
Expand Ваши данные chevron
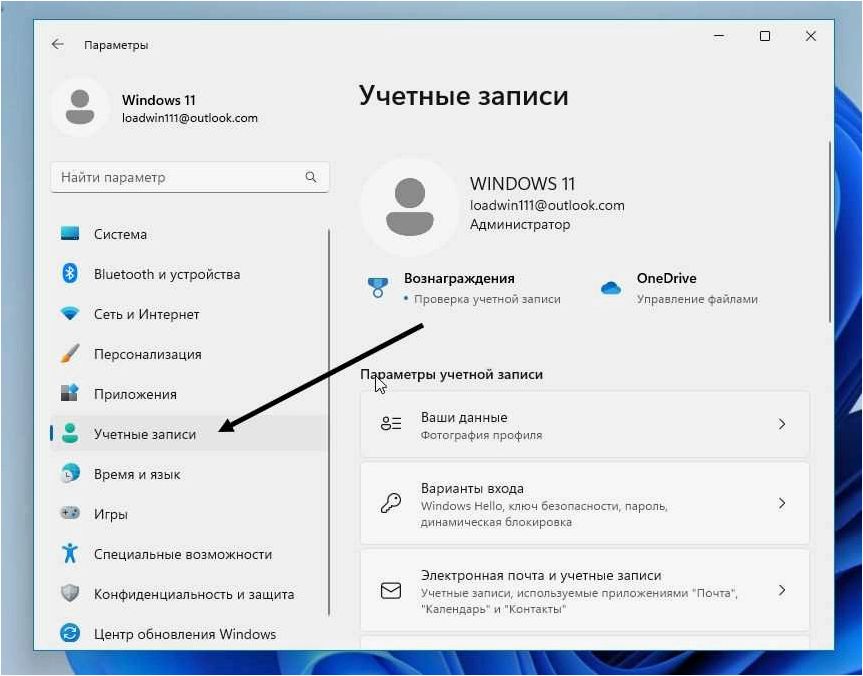click(x=782, y=424)
